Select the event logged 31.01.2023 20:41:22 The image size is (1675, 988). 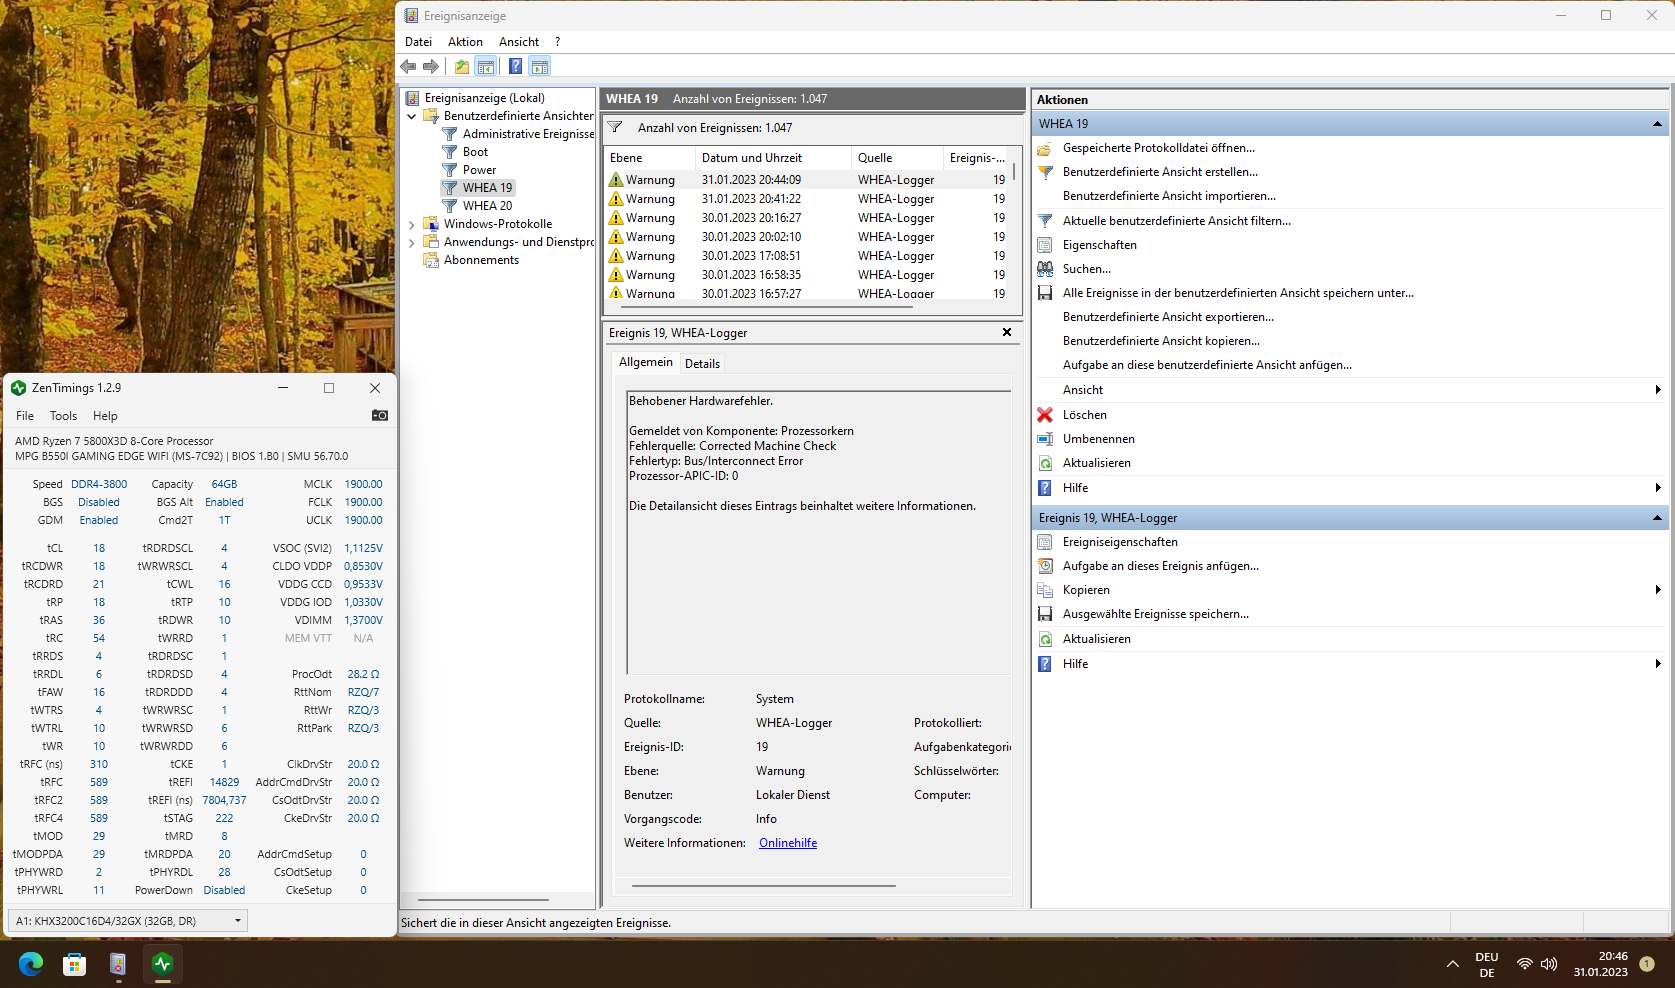coord(808,199)
